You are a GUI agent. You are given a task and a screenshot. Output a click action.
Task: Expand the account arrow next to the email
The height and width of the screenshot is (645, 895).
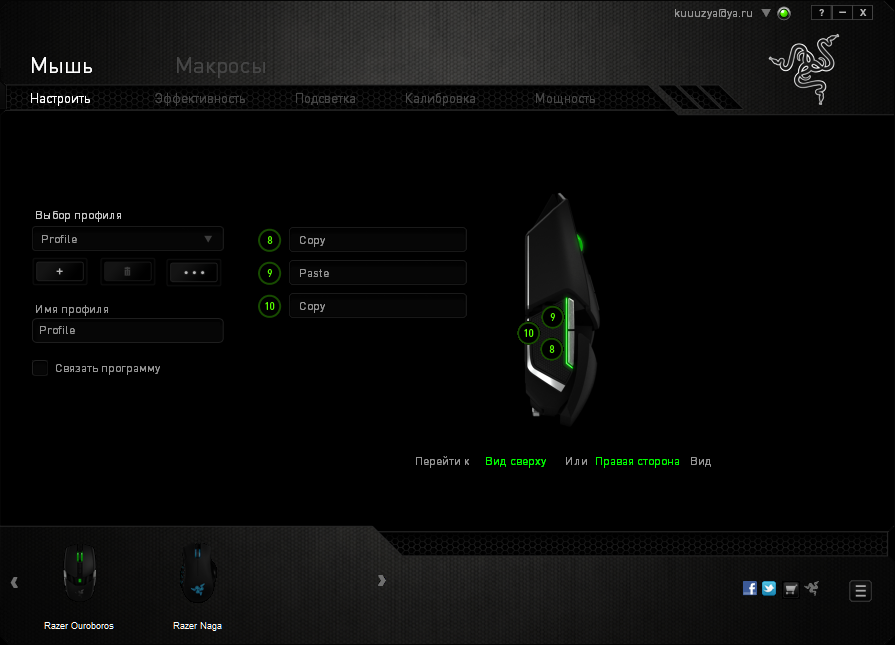pos(766,13)
